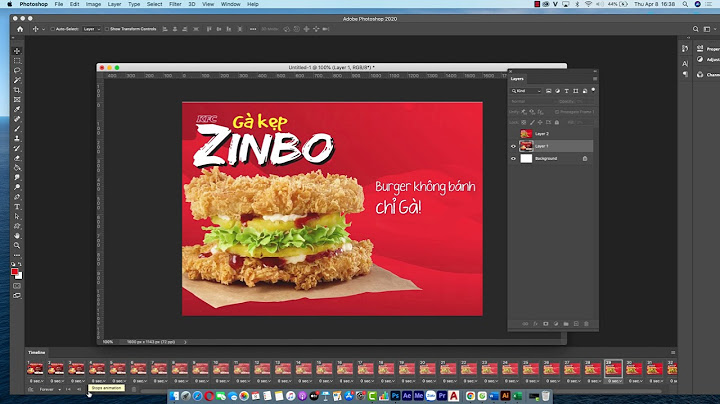Select the Rectangular Marquee tool

pos(17,61)
